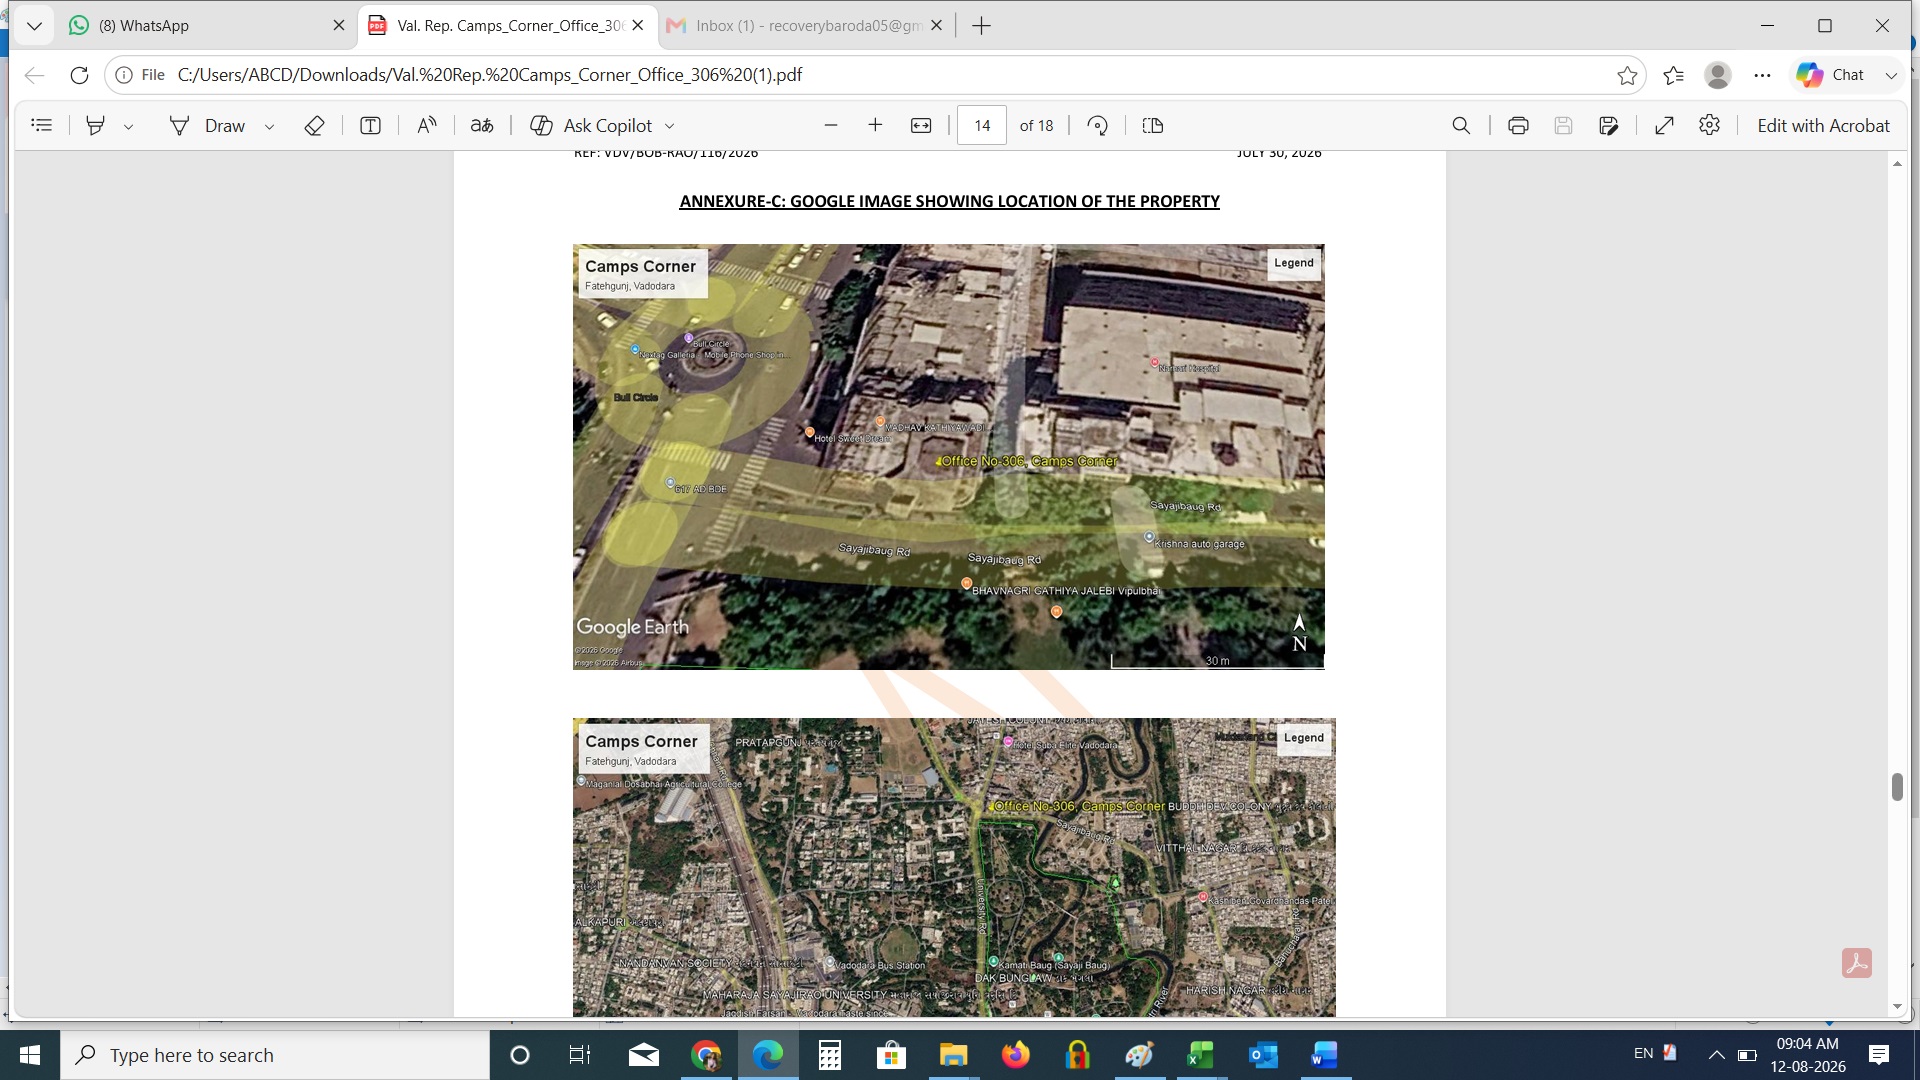Image resolution: width=1920 pixels, height=1080 pixels.
Task: Enter full screen PDF view
Action: pyautogui.click(x=1664, y=125)
